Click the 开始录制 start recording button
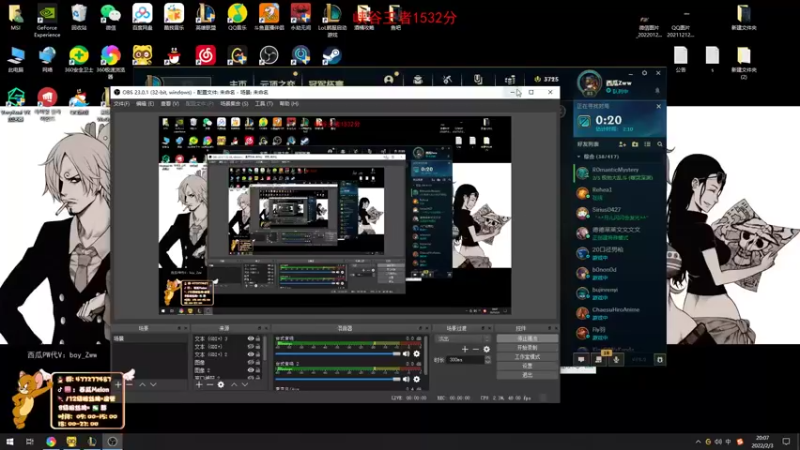Screen dimensions: 800x450 click(x=527, y=348)
